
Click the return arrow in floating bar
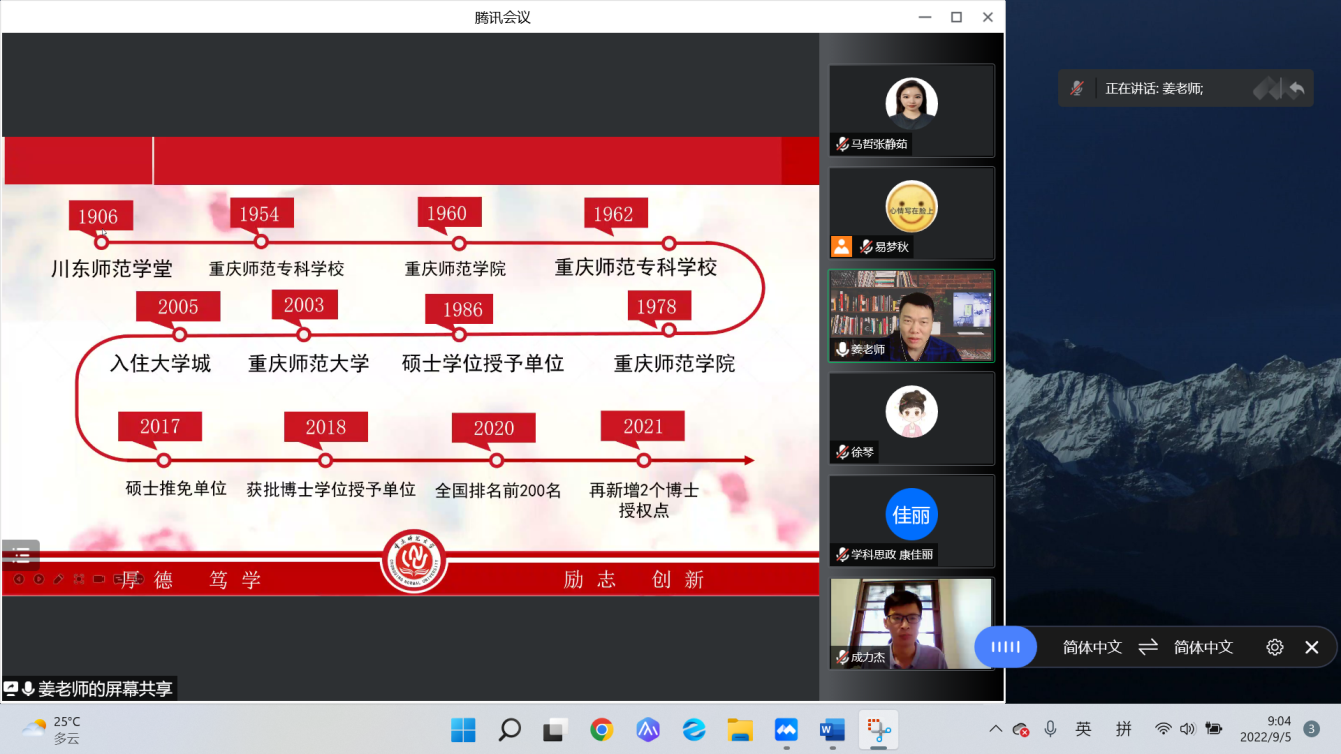[x=1296, y=88]
